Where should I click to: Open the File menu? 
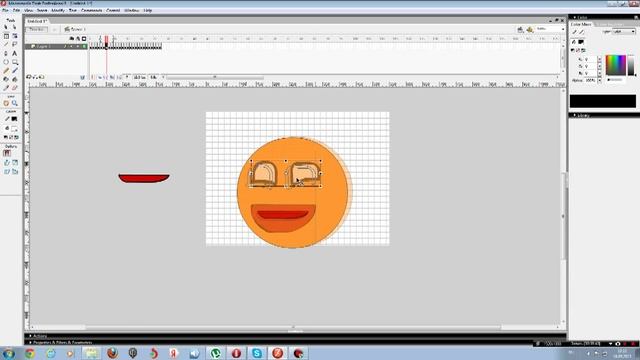point(5,10)
